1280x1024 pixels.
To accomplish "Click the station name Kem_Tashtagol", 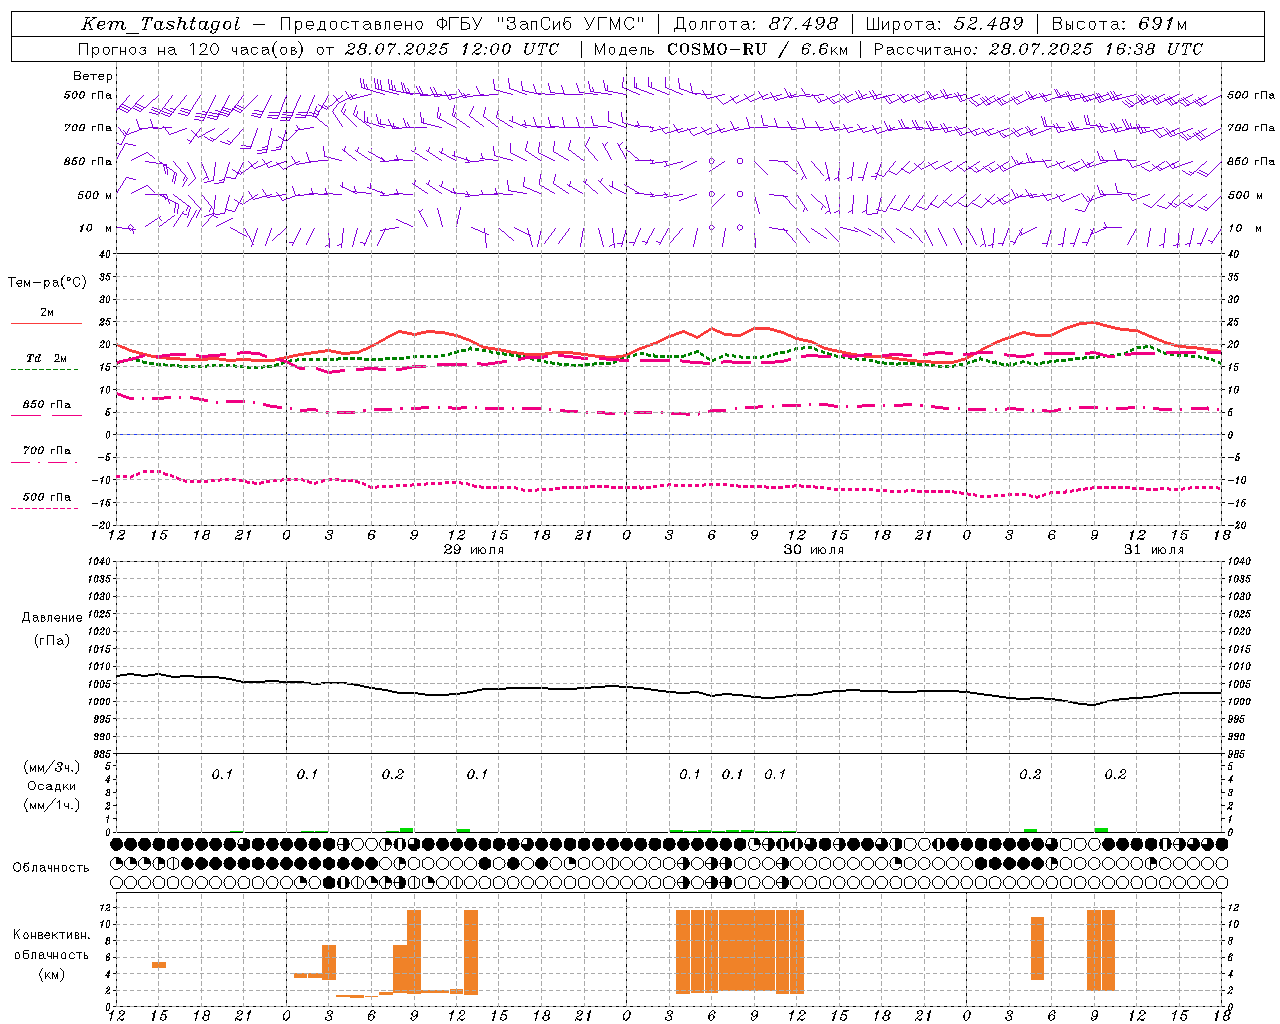I will tap(161, 24).
